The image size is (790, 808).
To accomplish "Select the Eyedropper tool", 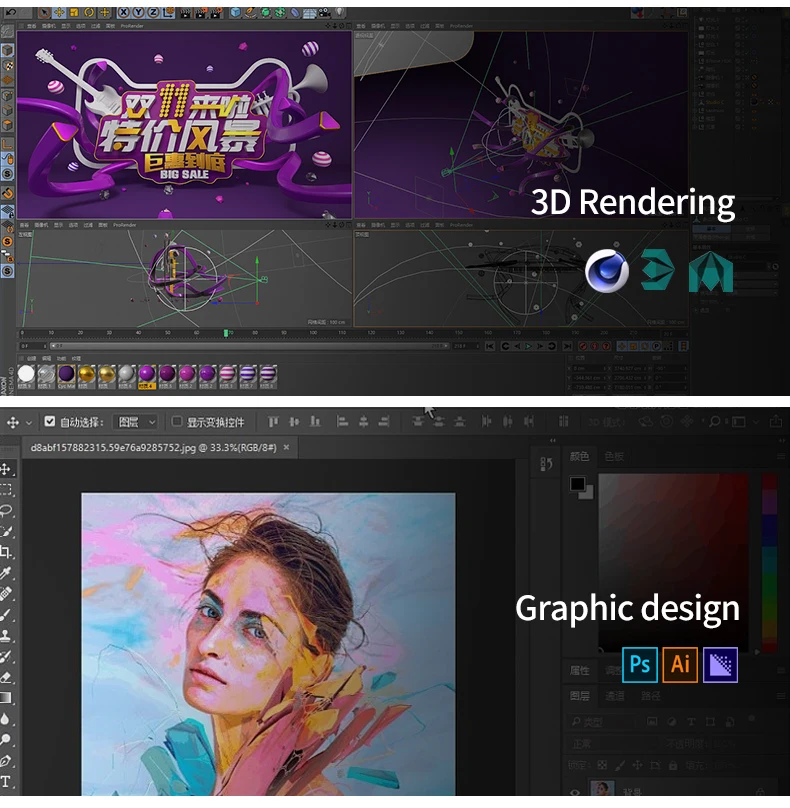I will pyautogui.click(x=6, y=573).
